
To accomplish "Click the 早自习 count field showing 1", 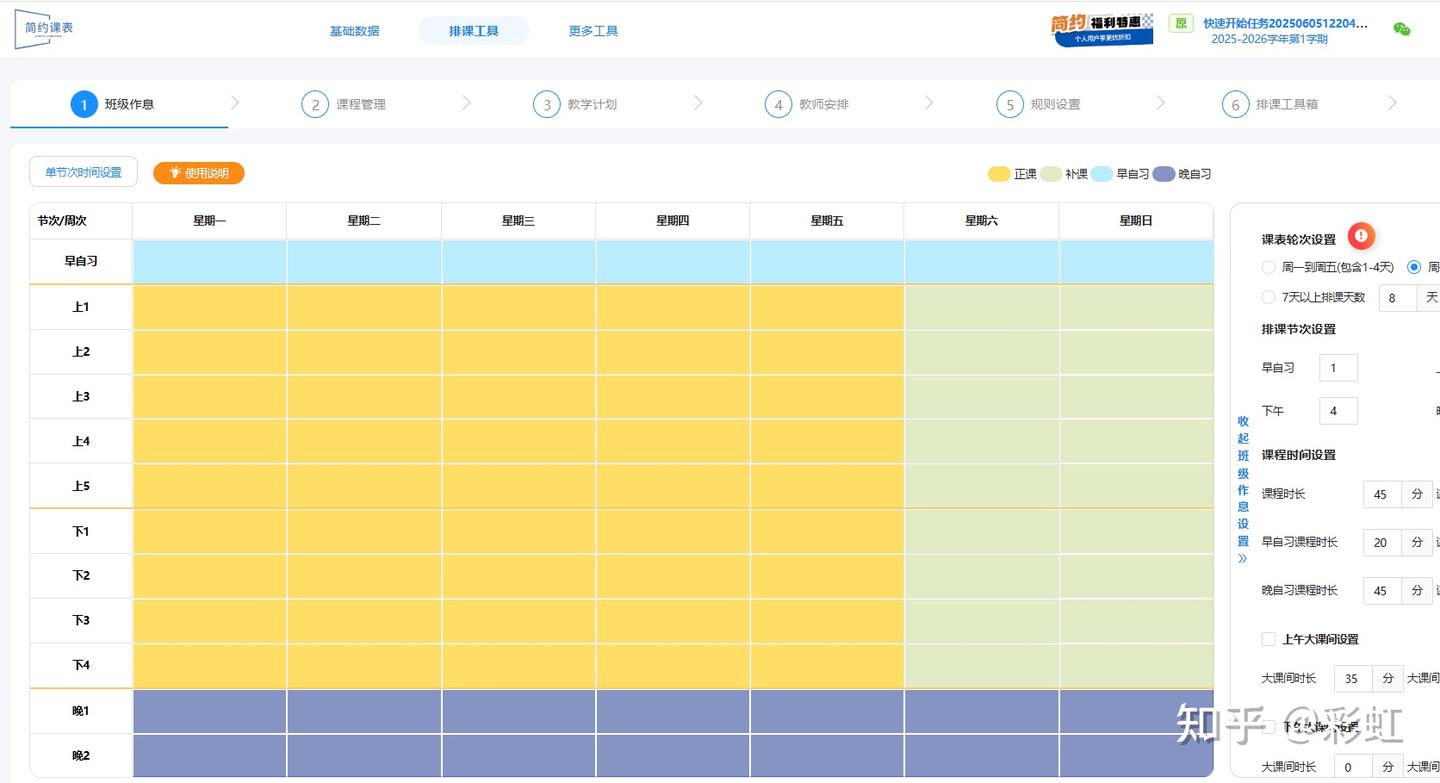I will [1339, 368].
